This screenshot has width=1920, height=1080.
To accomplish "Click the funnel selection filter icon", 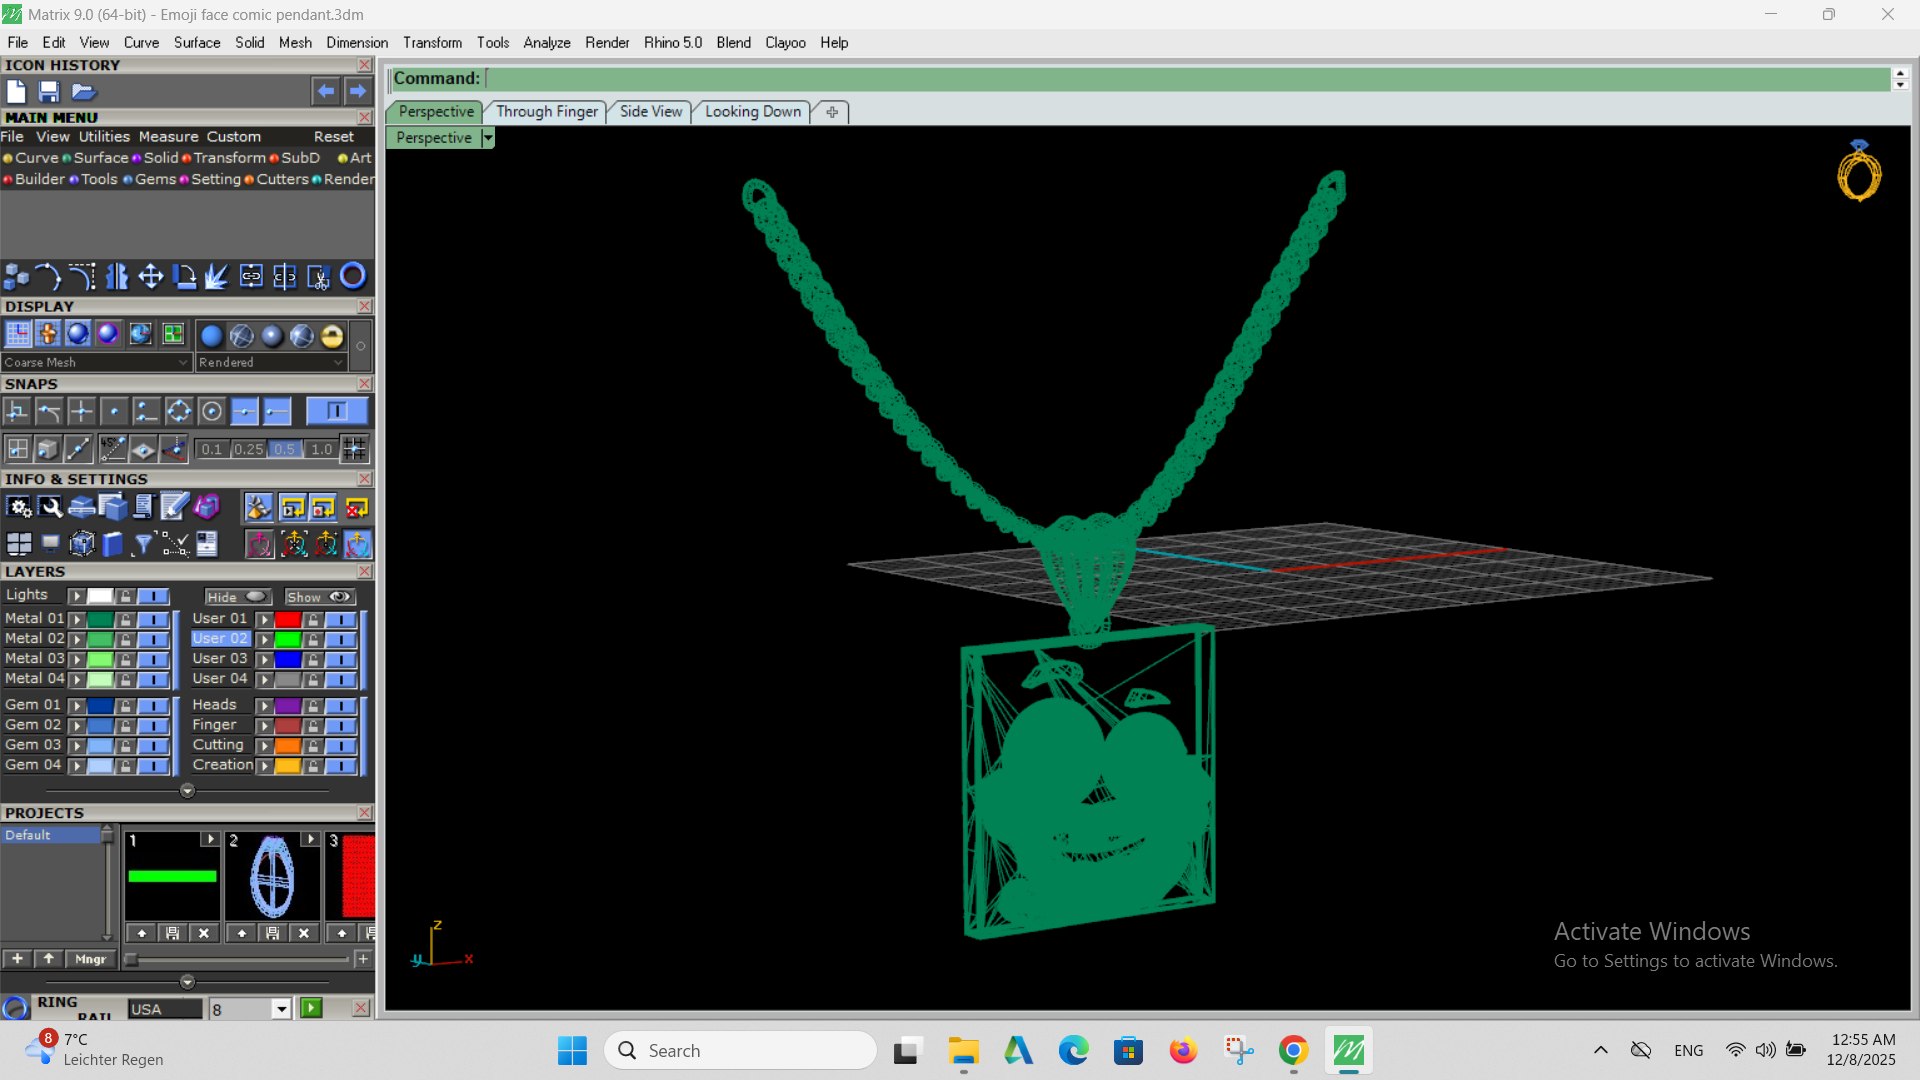I will [x=143, y=544].
